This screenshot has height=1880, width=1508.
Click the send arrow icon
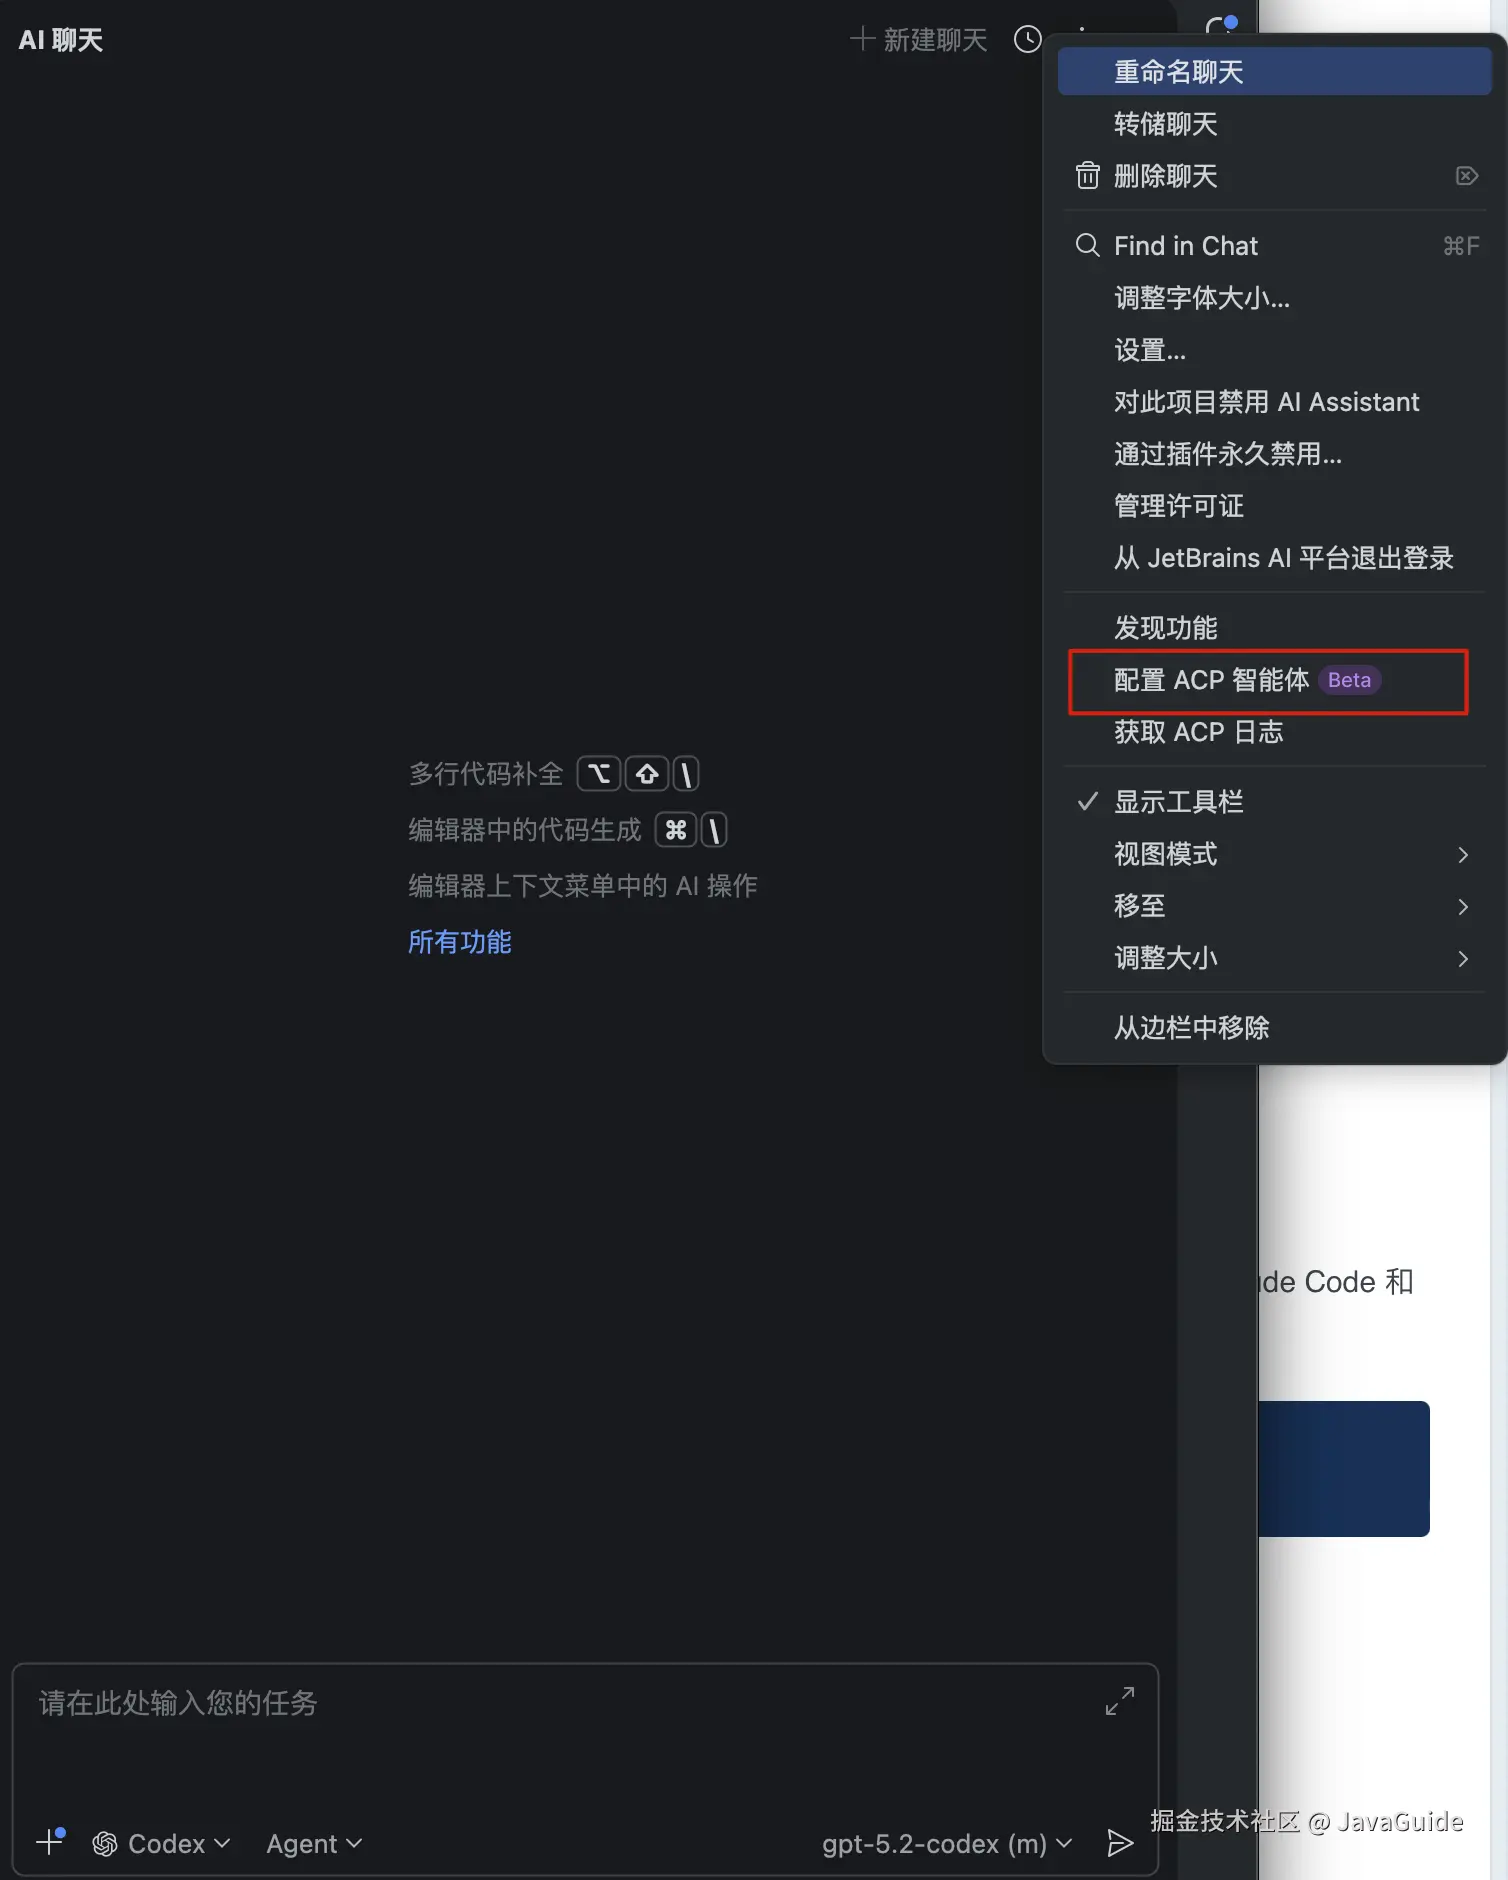pyautogui.click(x=1120, y=1843)
